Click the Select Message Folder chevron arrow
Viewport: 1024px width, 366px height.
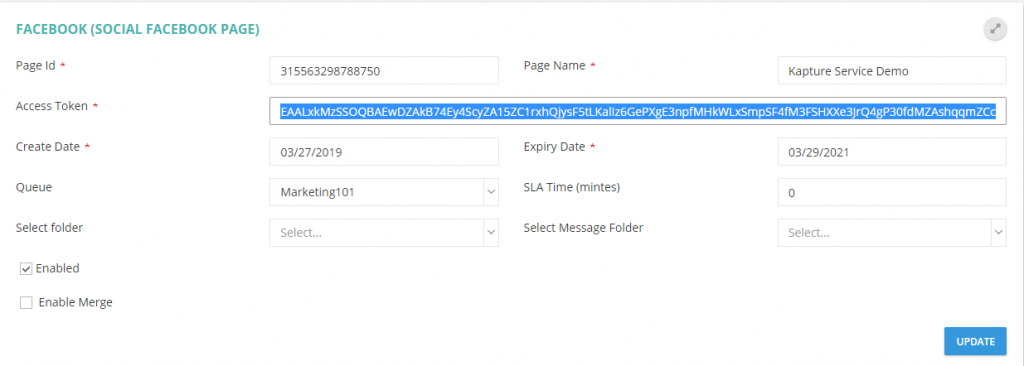(999, 233)
